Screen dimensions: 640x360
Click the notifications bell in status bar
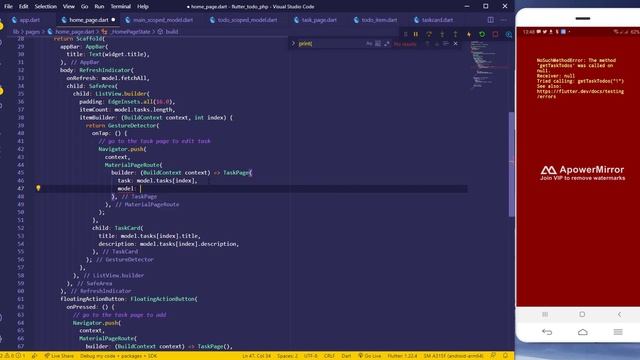click(x=505, y=356)
